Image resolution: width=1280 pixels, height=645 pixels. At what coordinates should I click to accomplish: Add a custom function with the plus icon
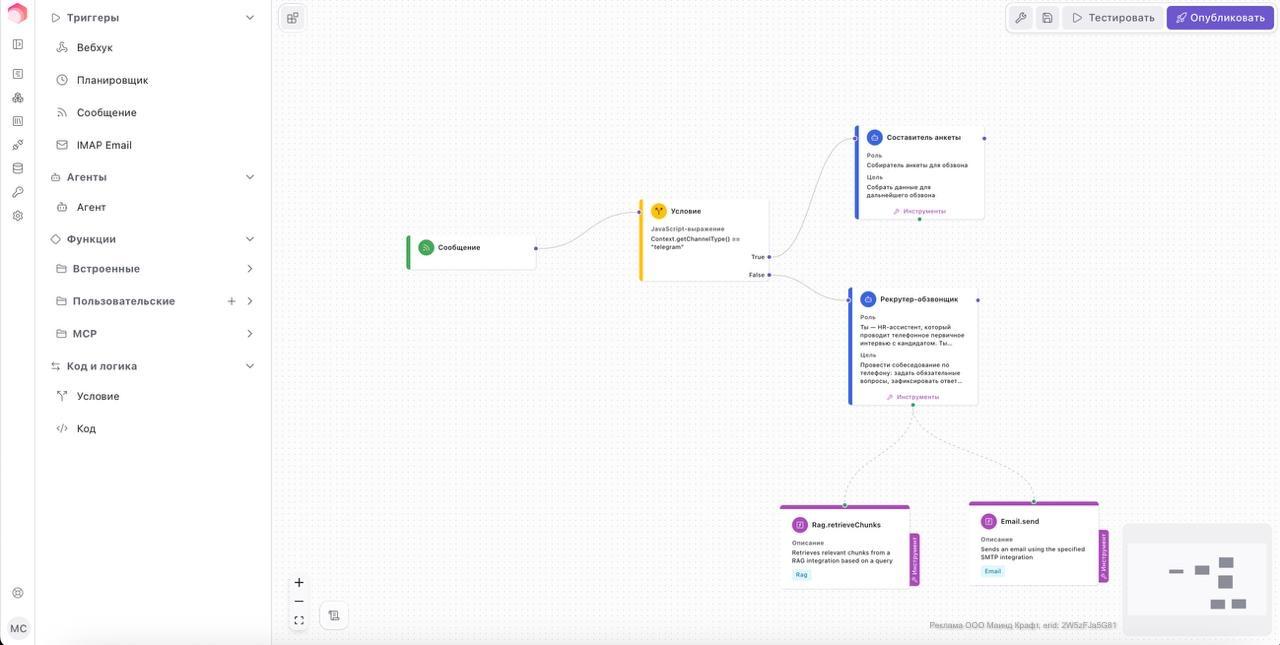231,301
